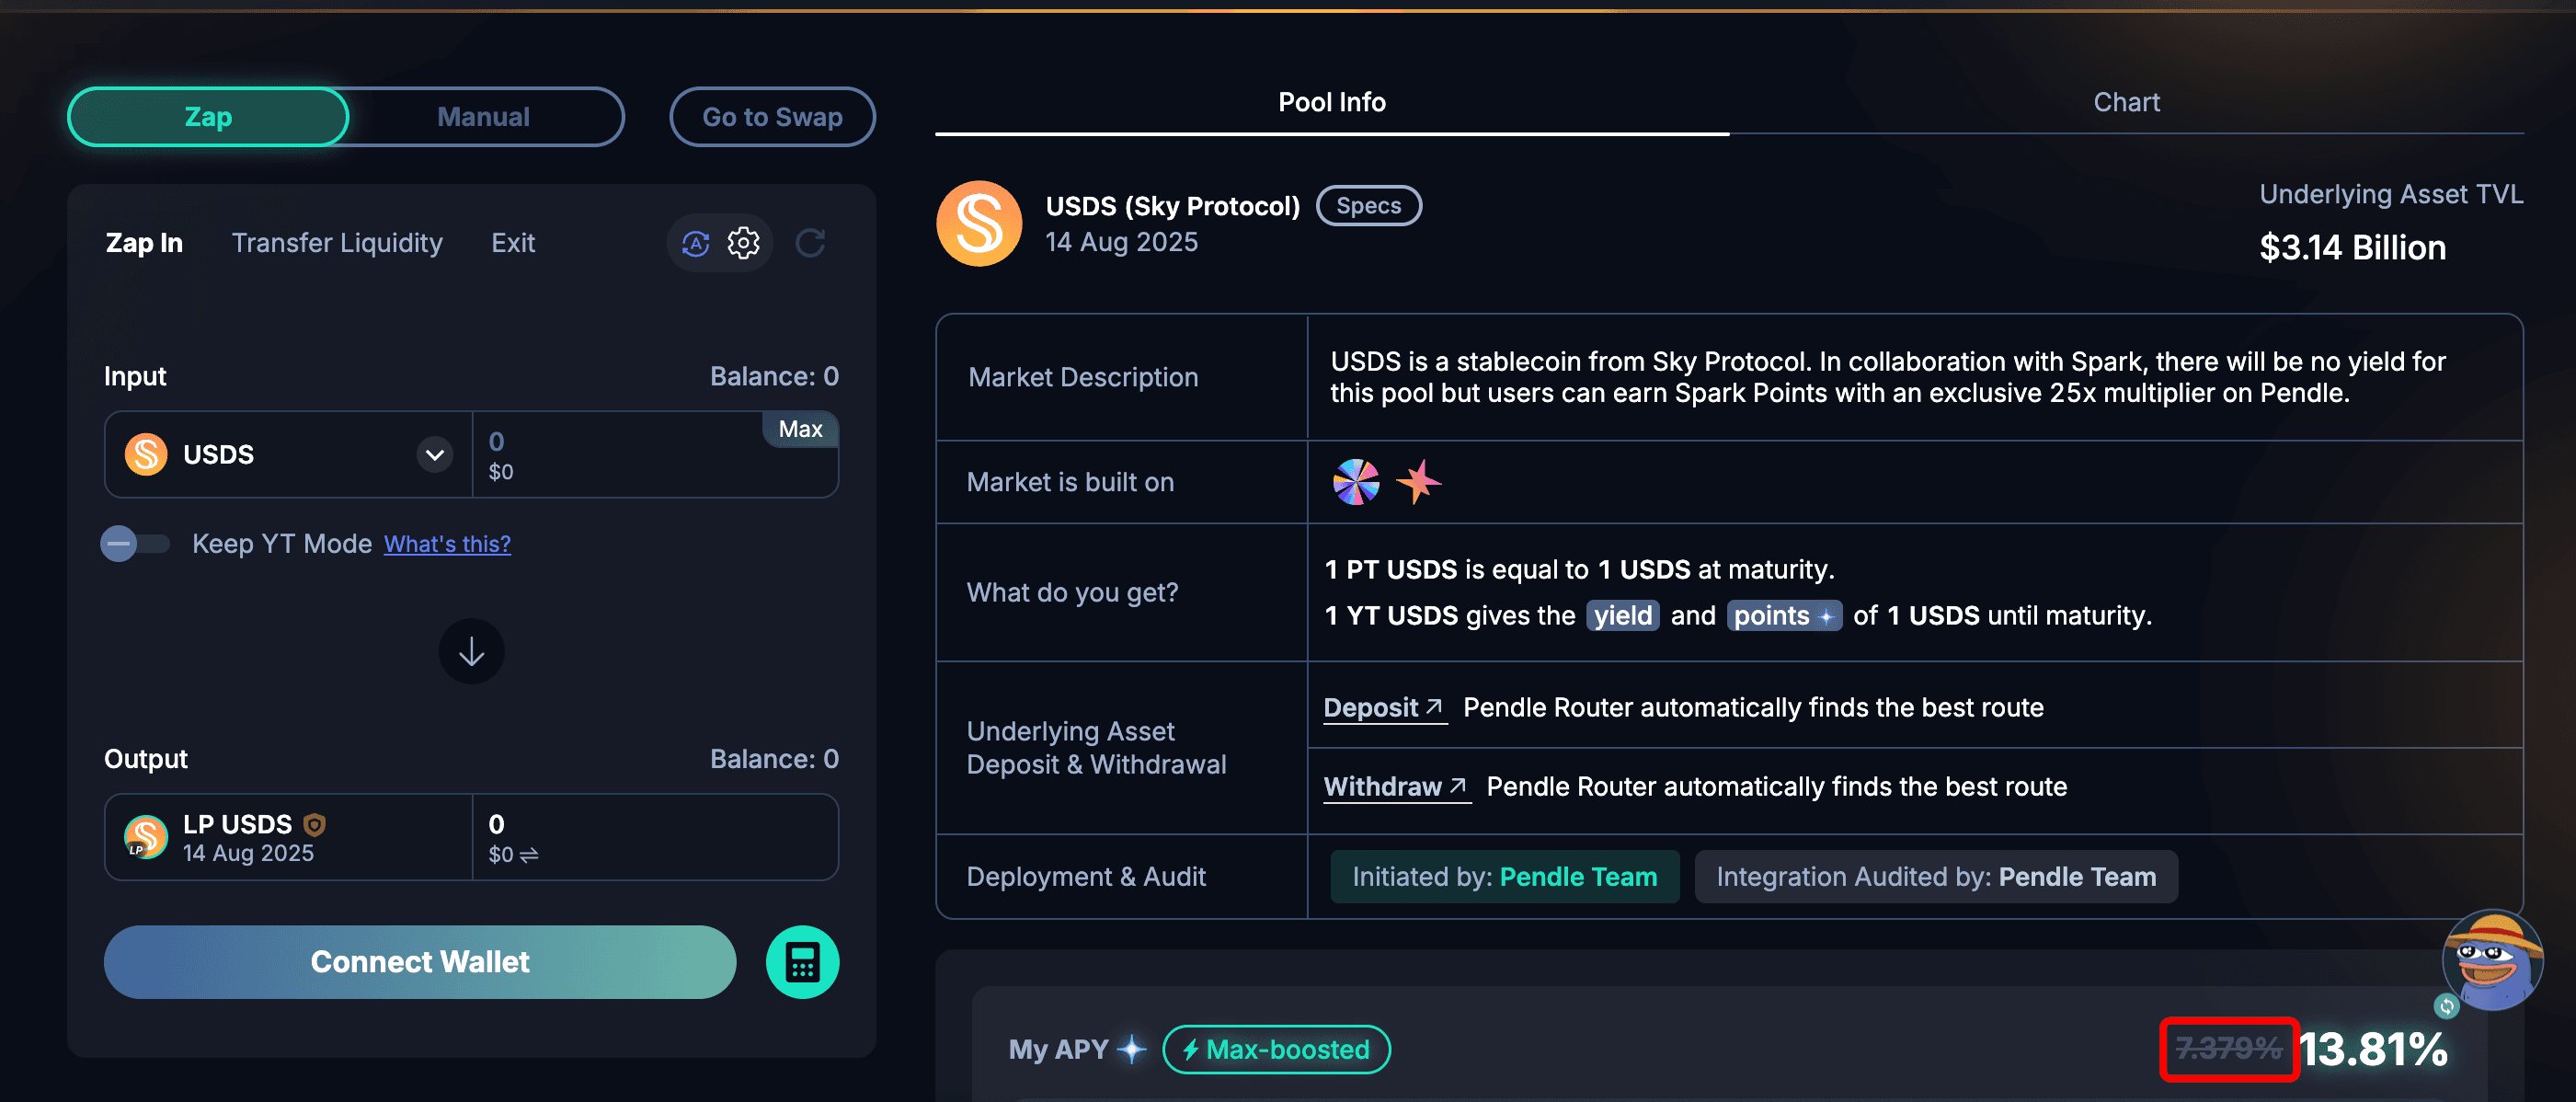
Task: Click the LP USDS output amount field
Action: coord(655,838)
